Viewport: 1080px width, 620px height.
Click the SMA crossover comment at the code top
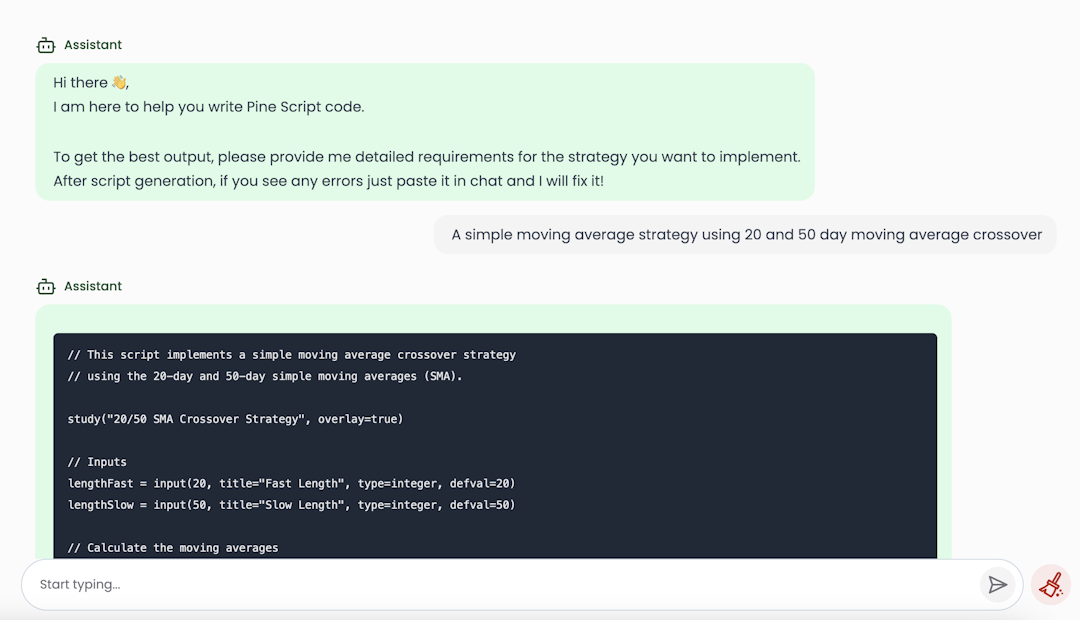(x=290, y=354)
